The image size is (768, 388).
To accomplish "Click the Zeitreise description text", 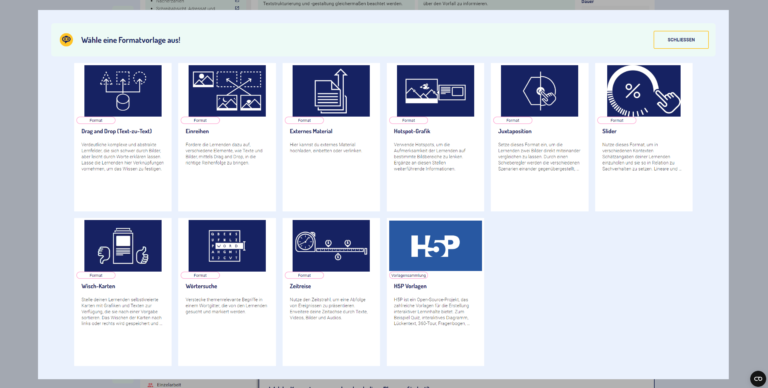I will click(329, 308).
